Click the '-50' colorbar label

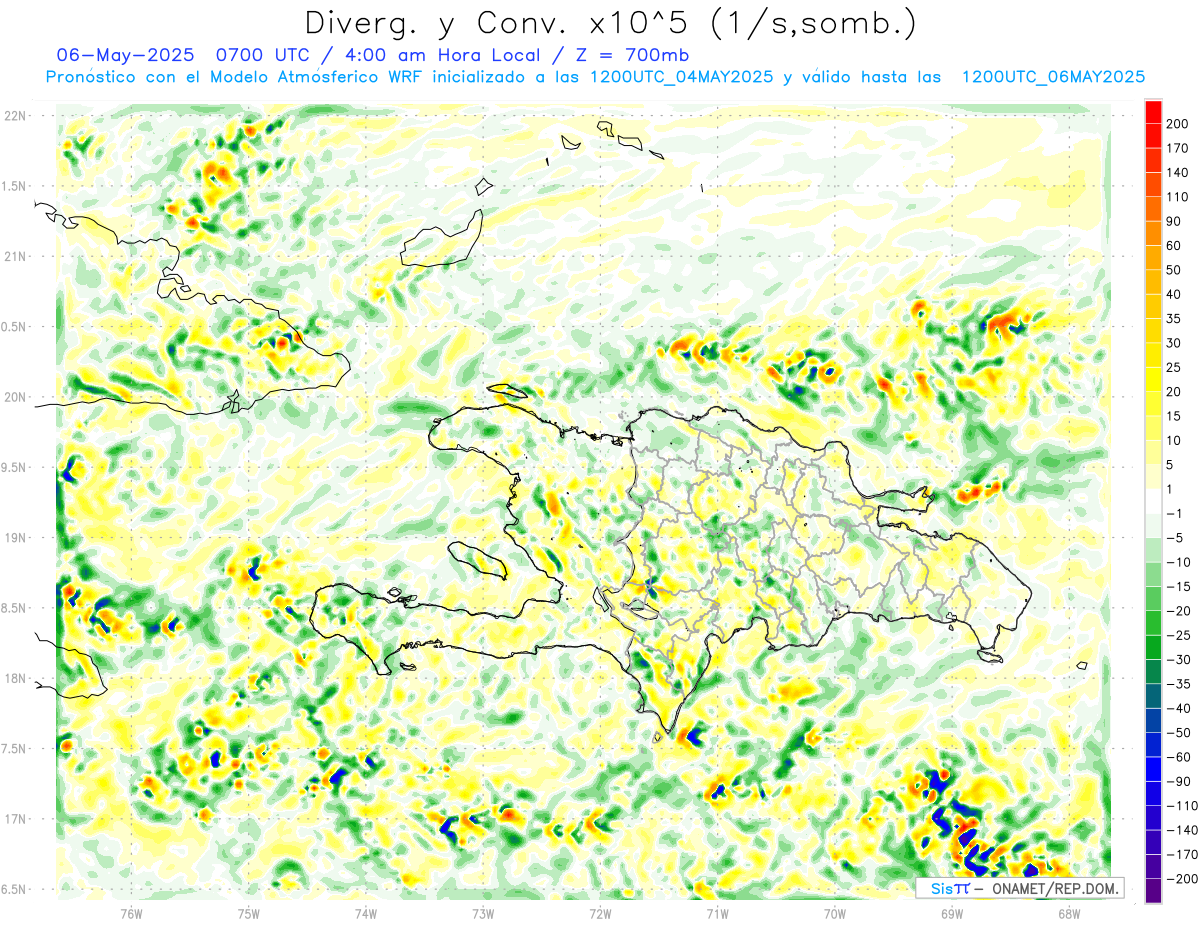1178,733
